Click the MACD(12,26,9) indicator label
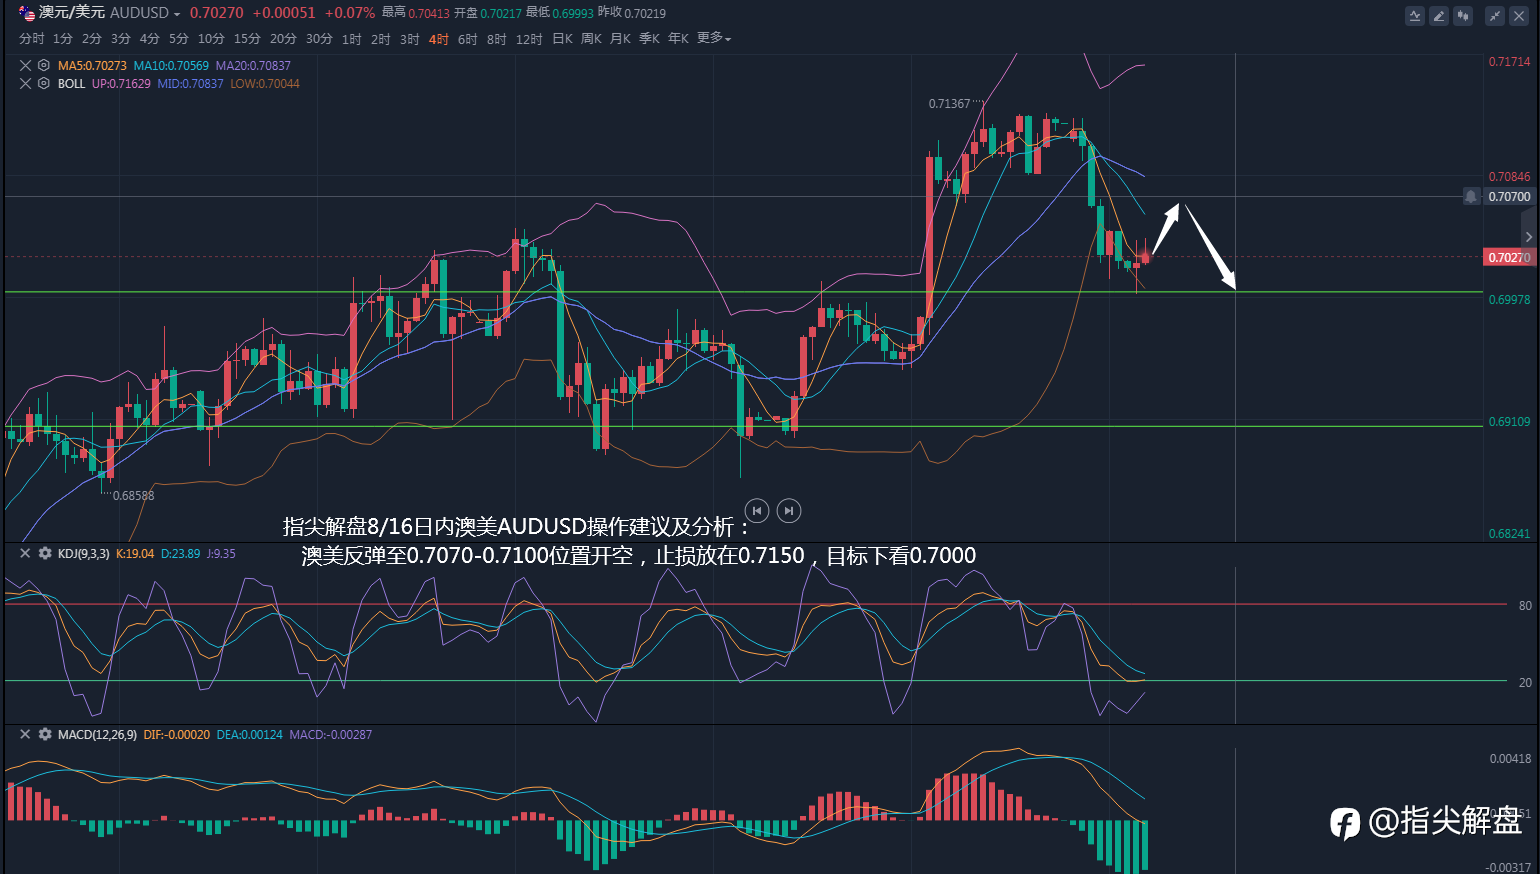Screen dimensions: 1540x874 click(97, 735)
